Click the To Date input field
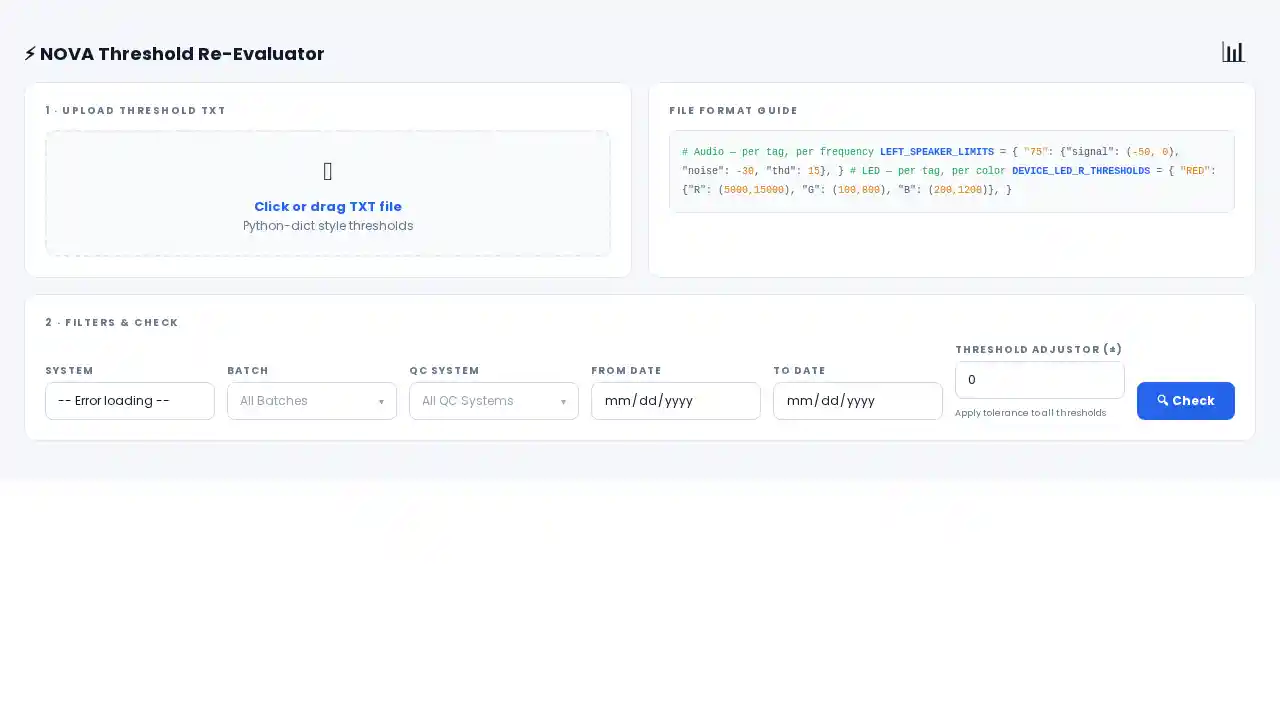 (x=858, y=401)
